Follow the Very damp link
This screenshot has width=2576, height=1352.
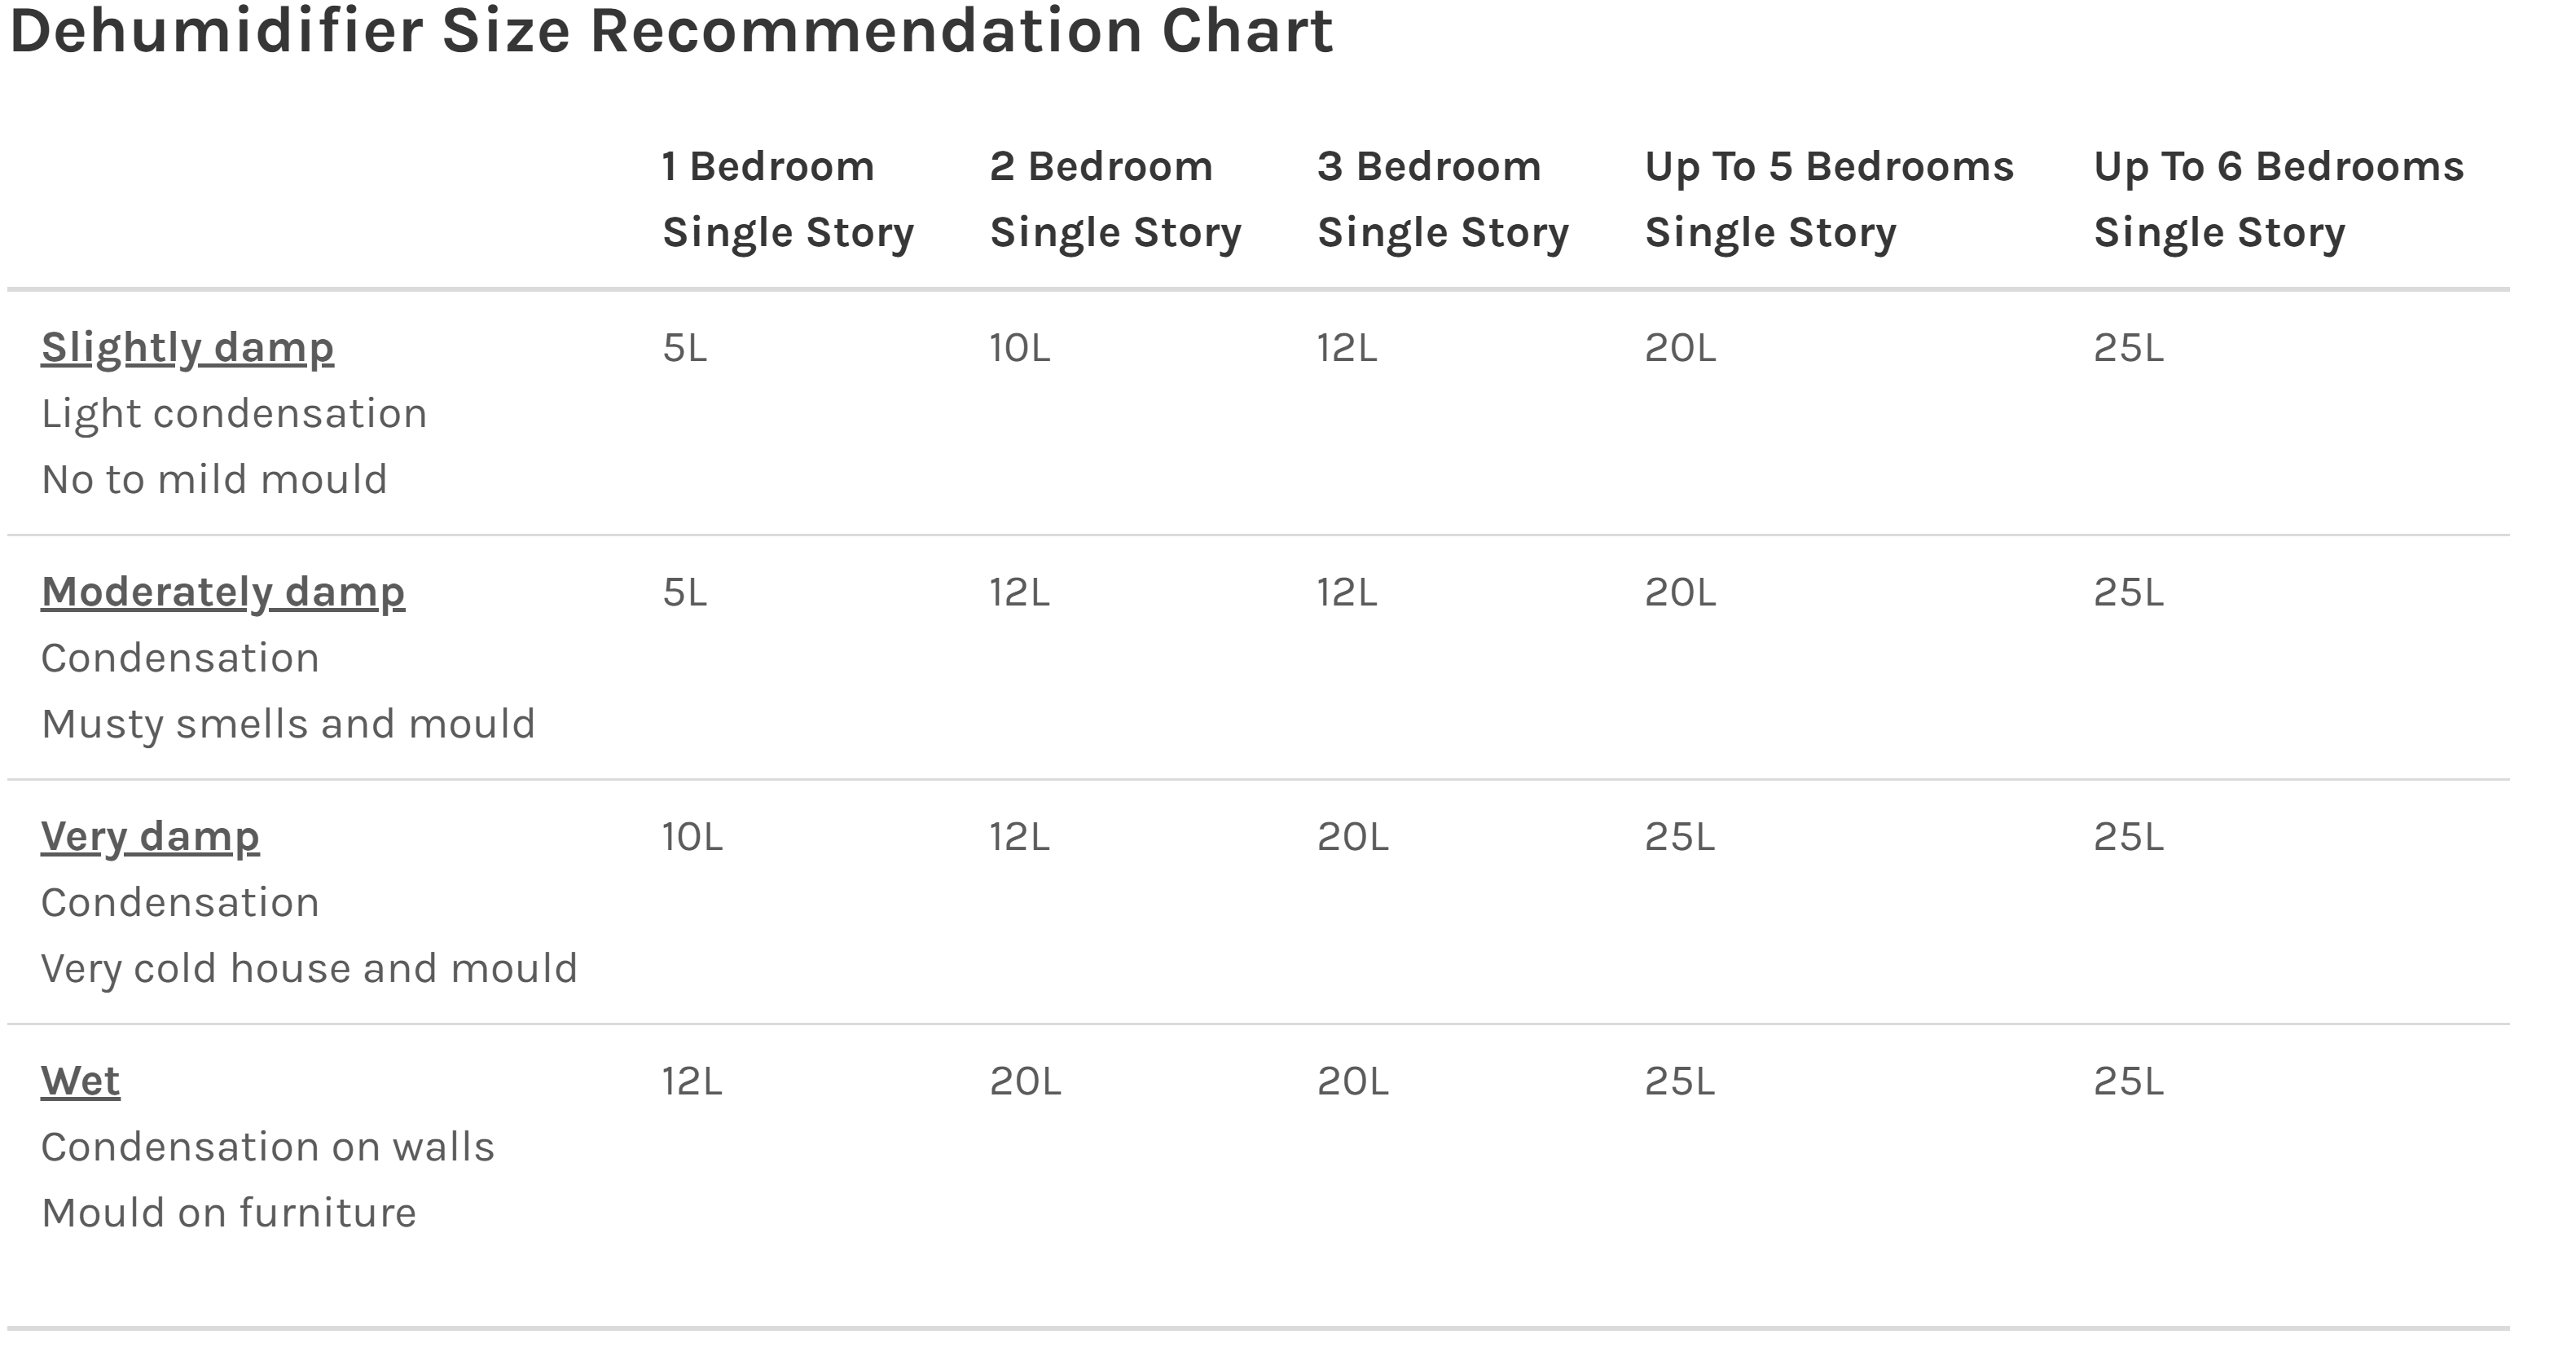(150, 837)
